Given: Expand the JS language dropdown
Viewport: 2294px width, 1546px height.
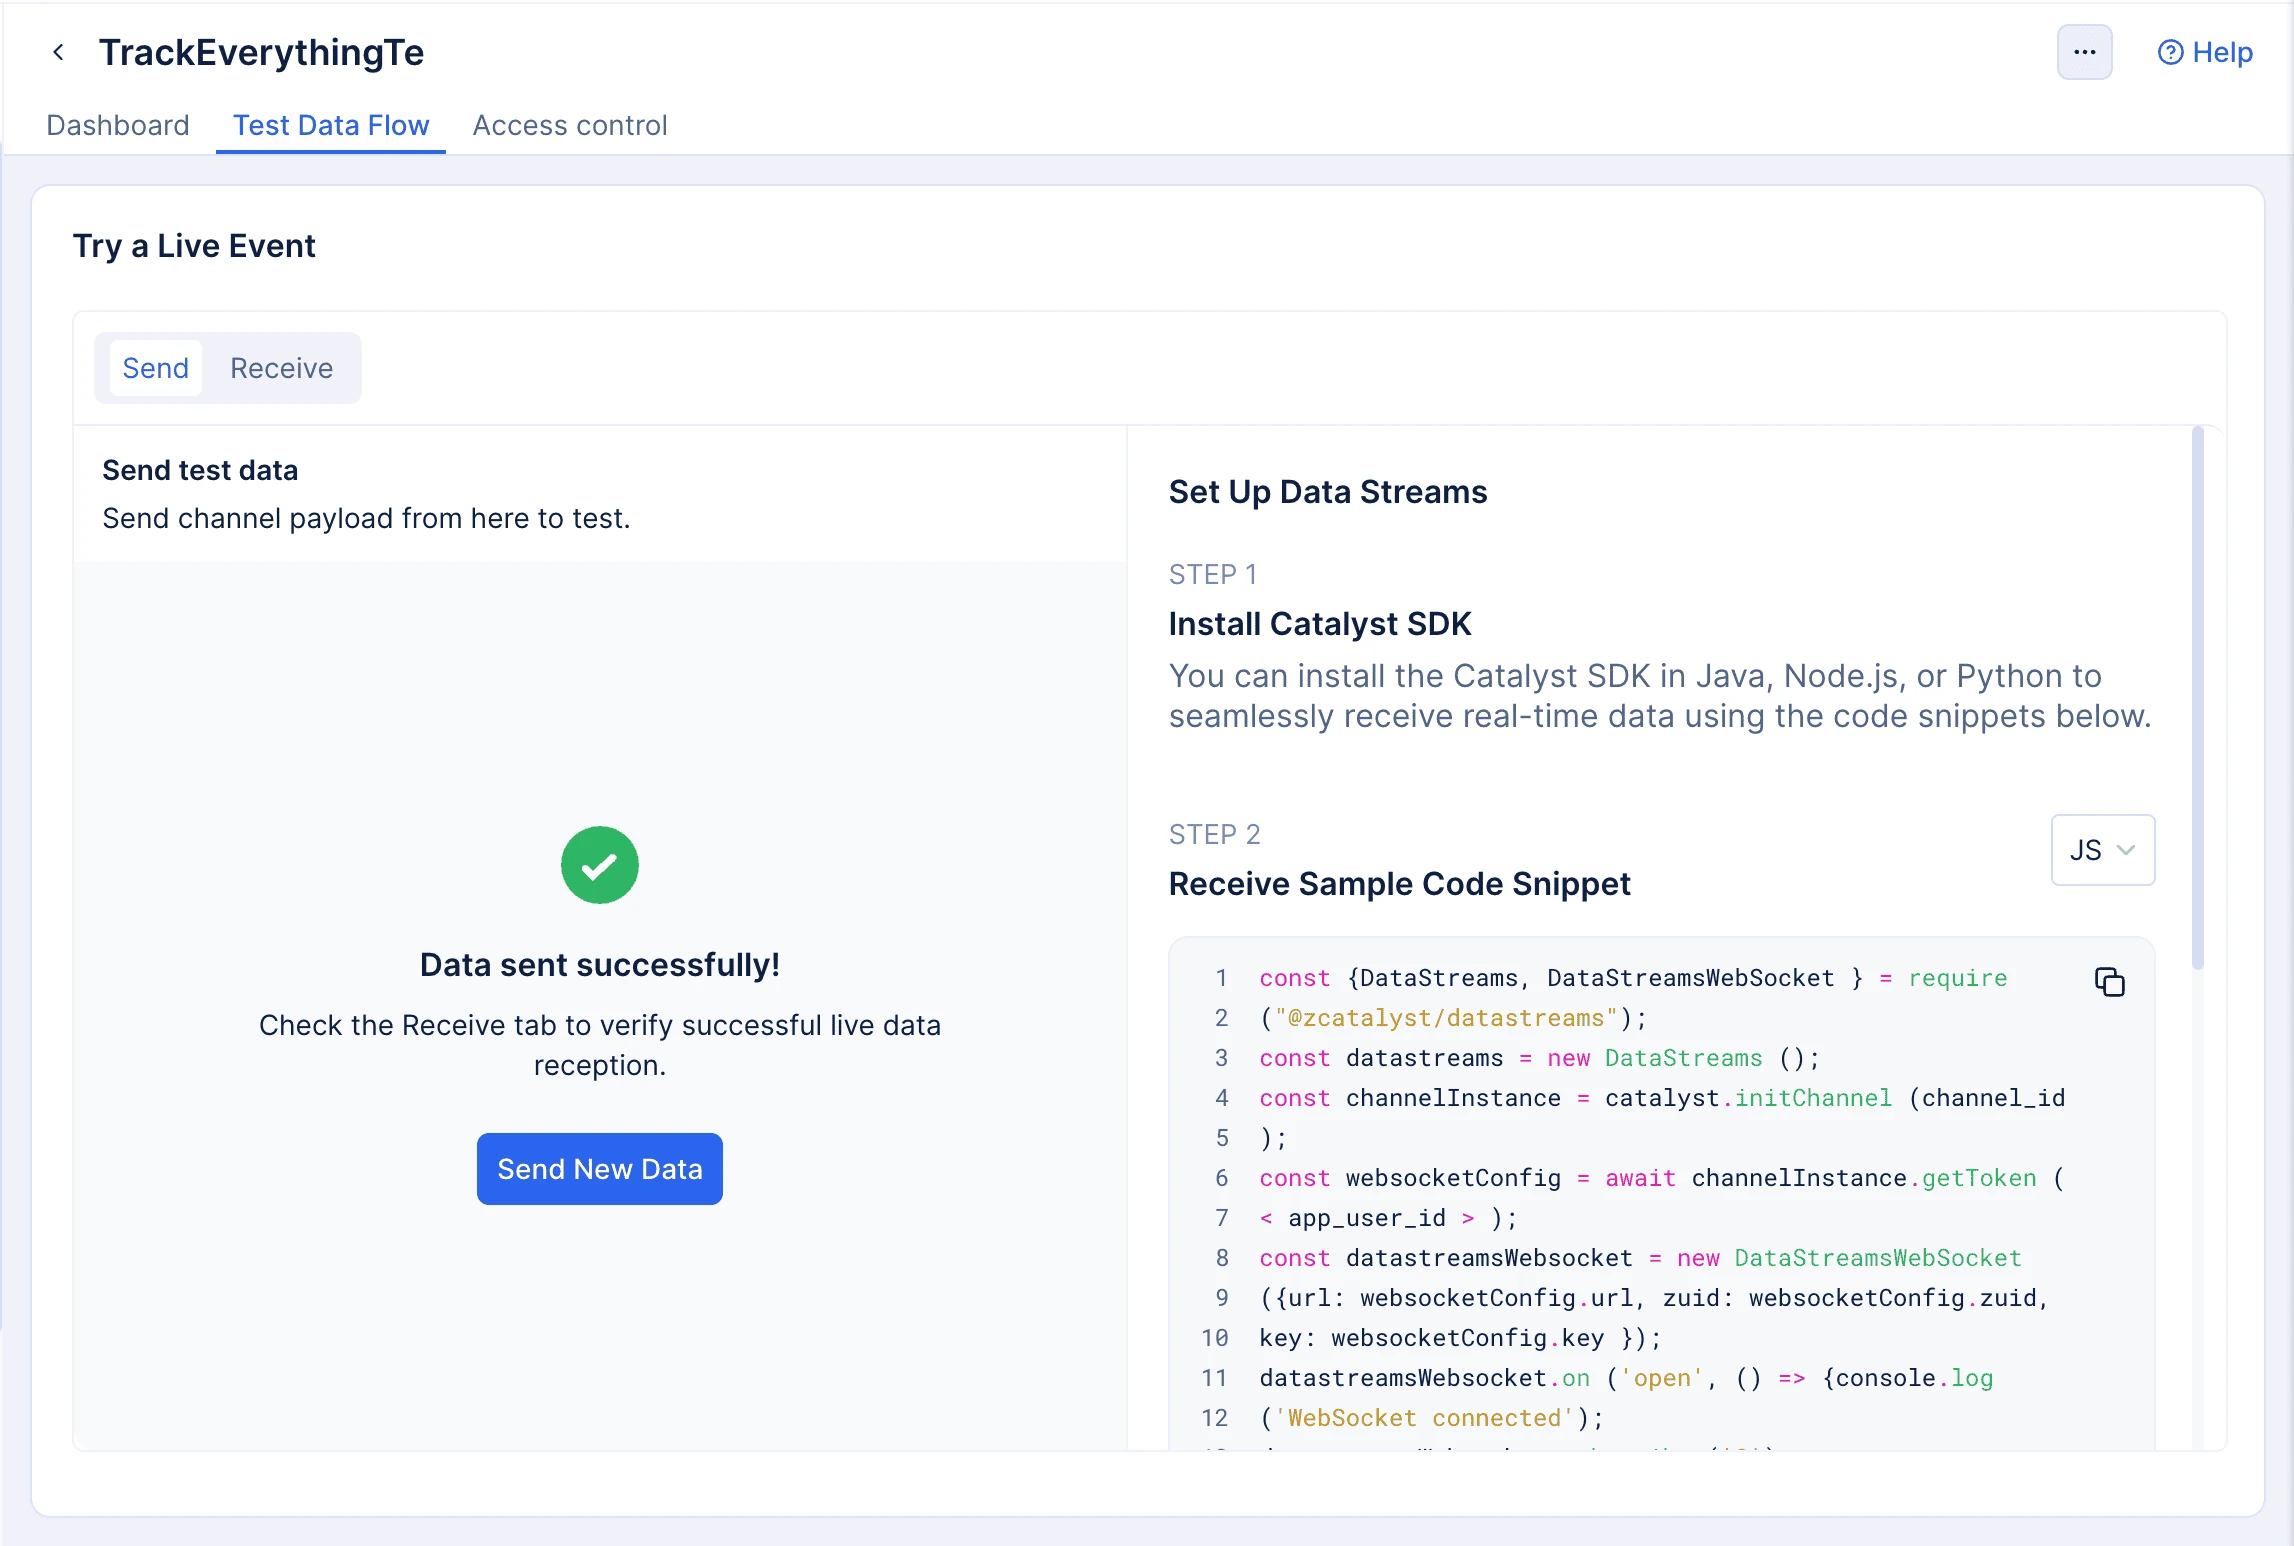Looking at the screenshot, I should tap(2102, 850).
